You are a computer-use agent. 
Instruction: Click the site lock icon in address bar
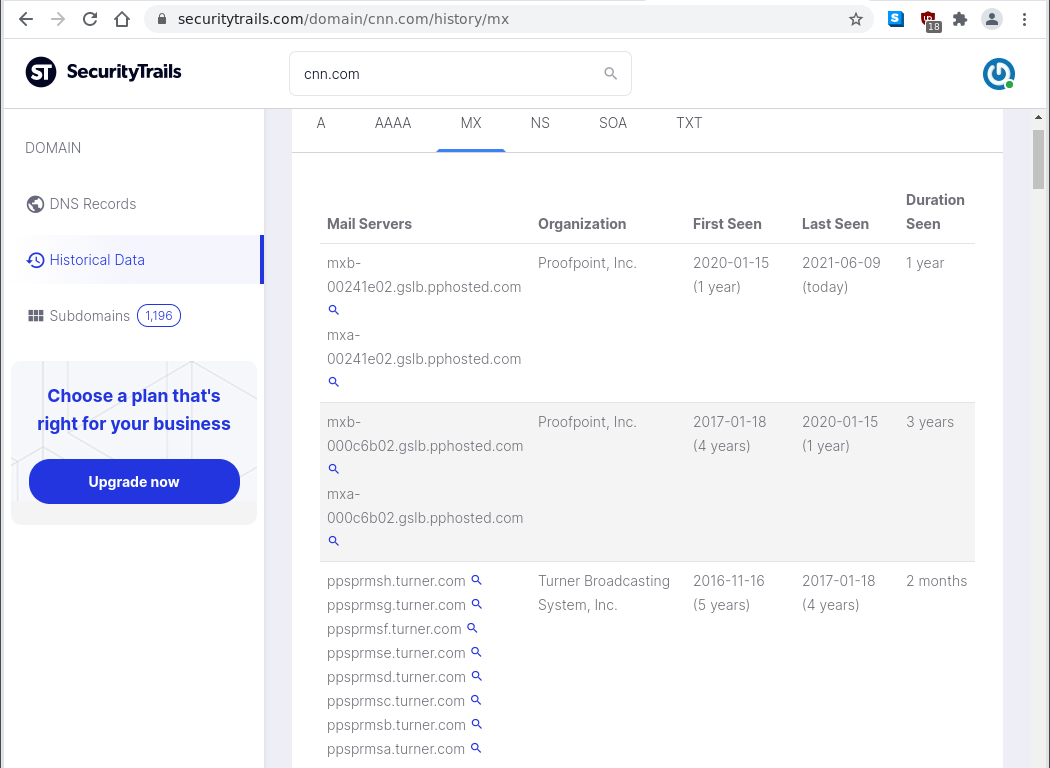point(161,19)
